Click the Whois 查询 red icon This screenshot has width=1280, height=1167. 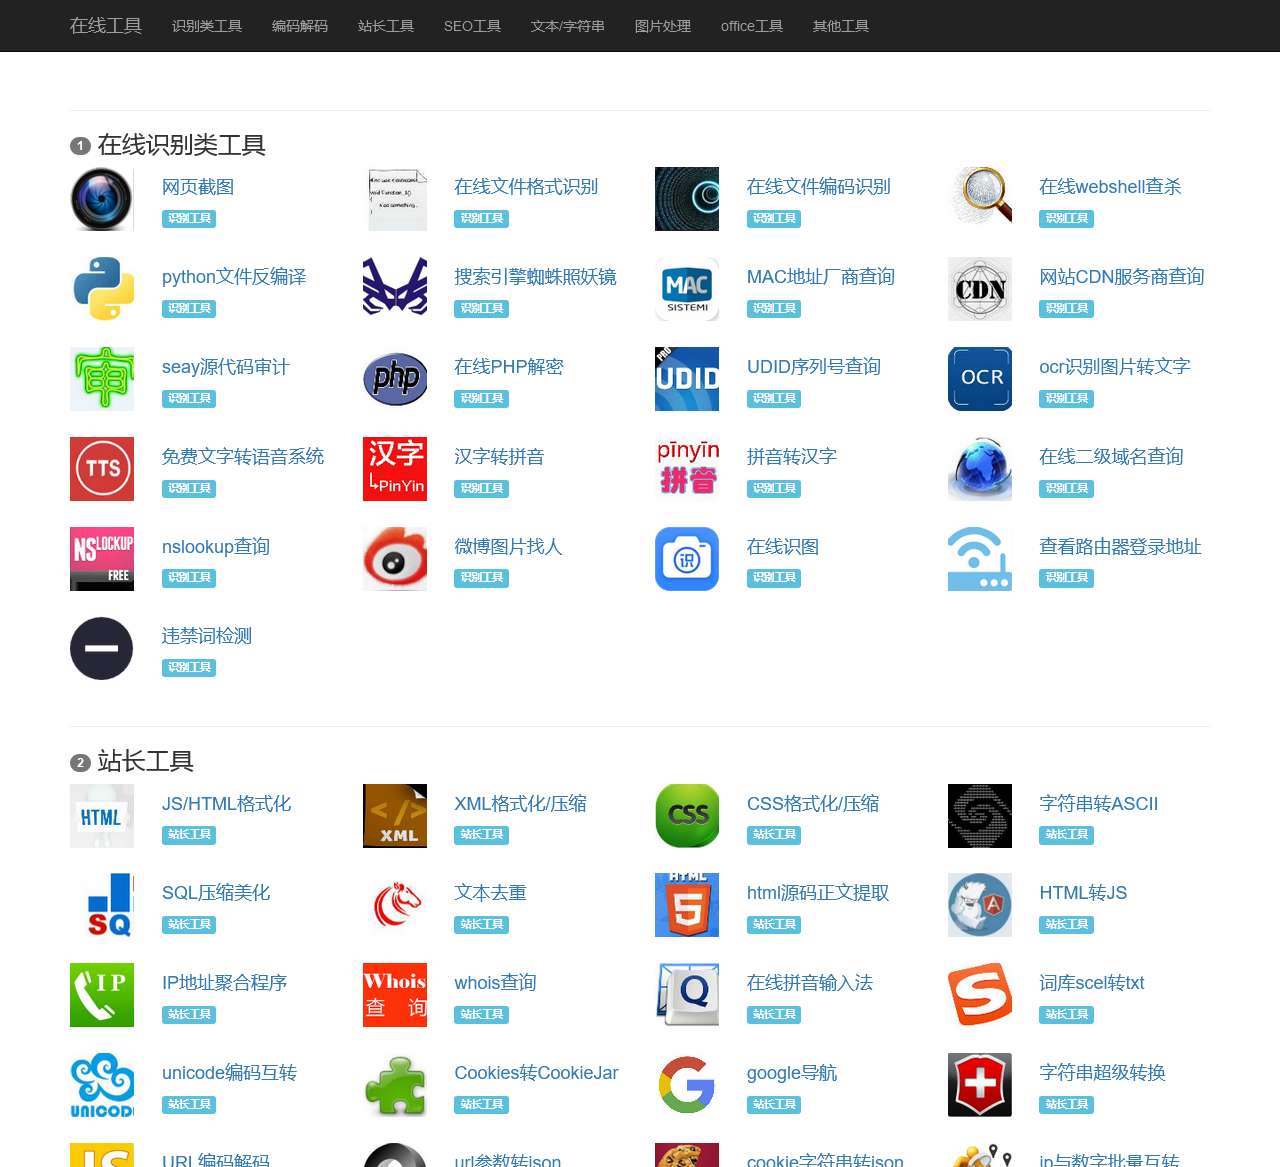point(395,995)
